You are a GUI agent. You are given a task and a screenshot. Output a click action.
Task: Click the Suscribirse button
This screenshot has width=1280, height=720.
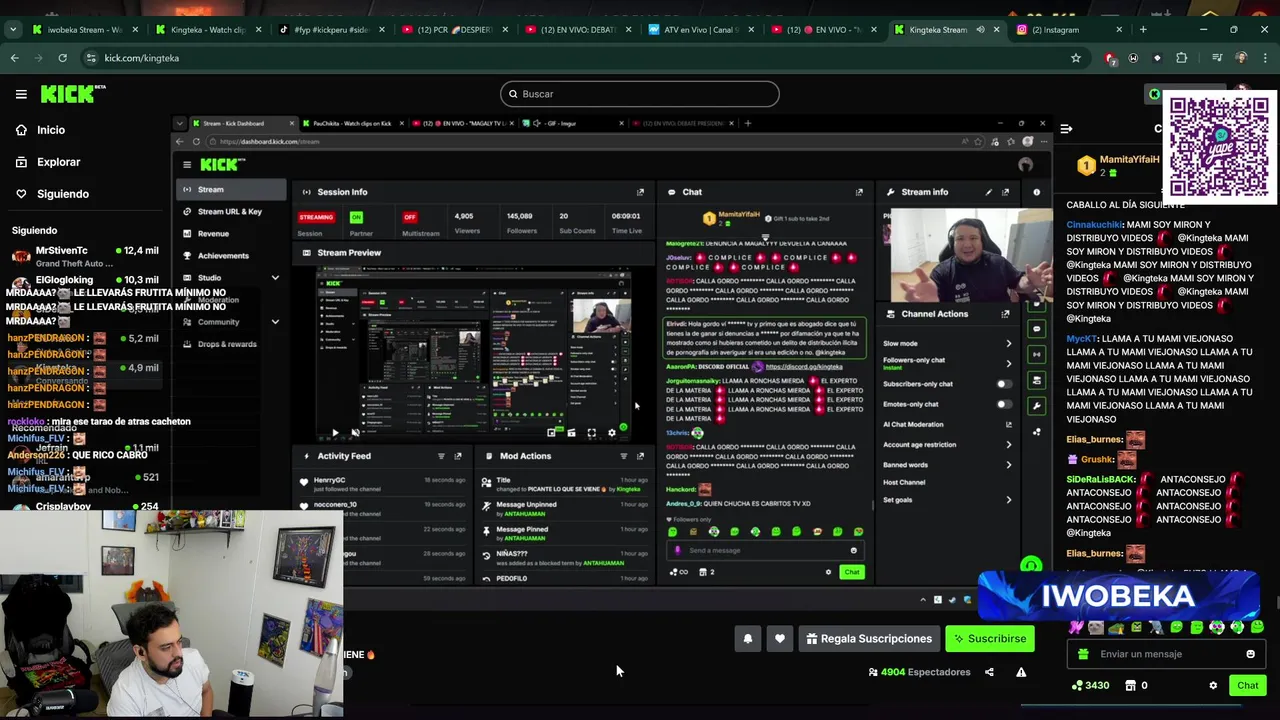(x=990, y=639)
